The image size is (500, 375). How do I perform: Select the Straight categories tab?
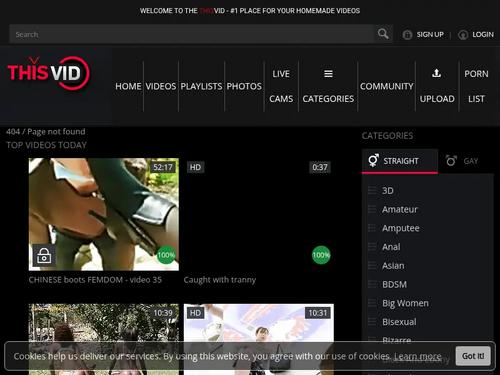pyautogui.click(x=400, y=161)
